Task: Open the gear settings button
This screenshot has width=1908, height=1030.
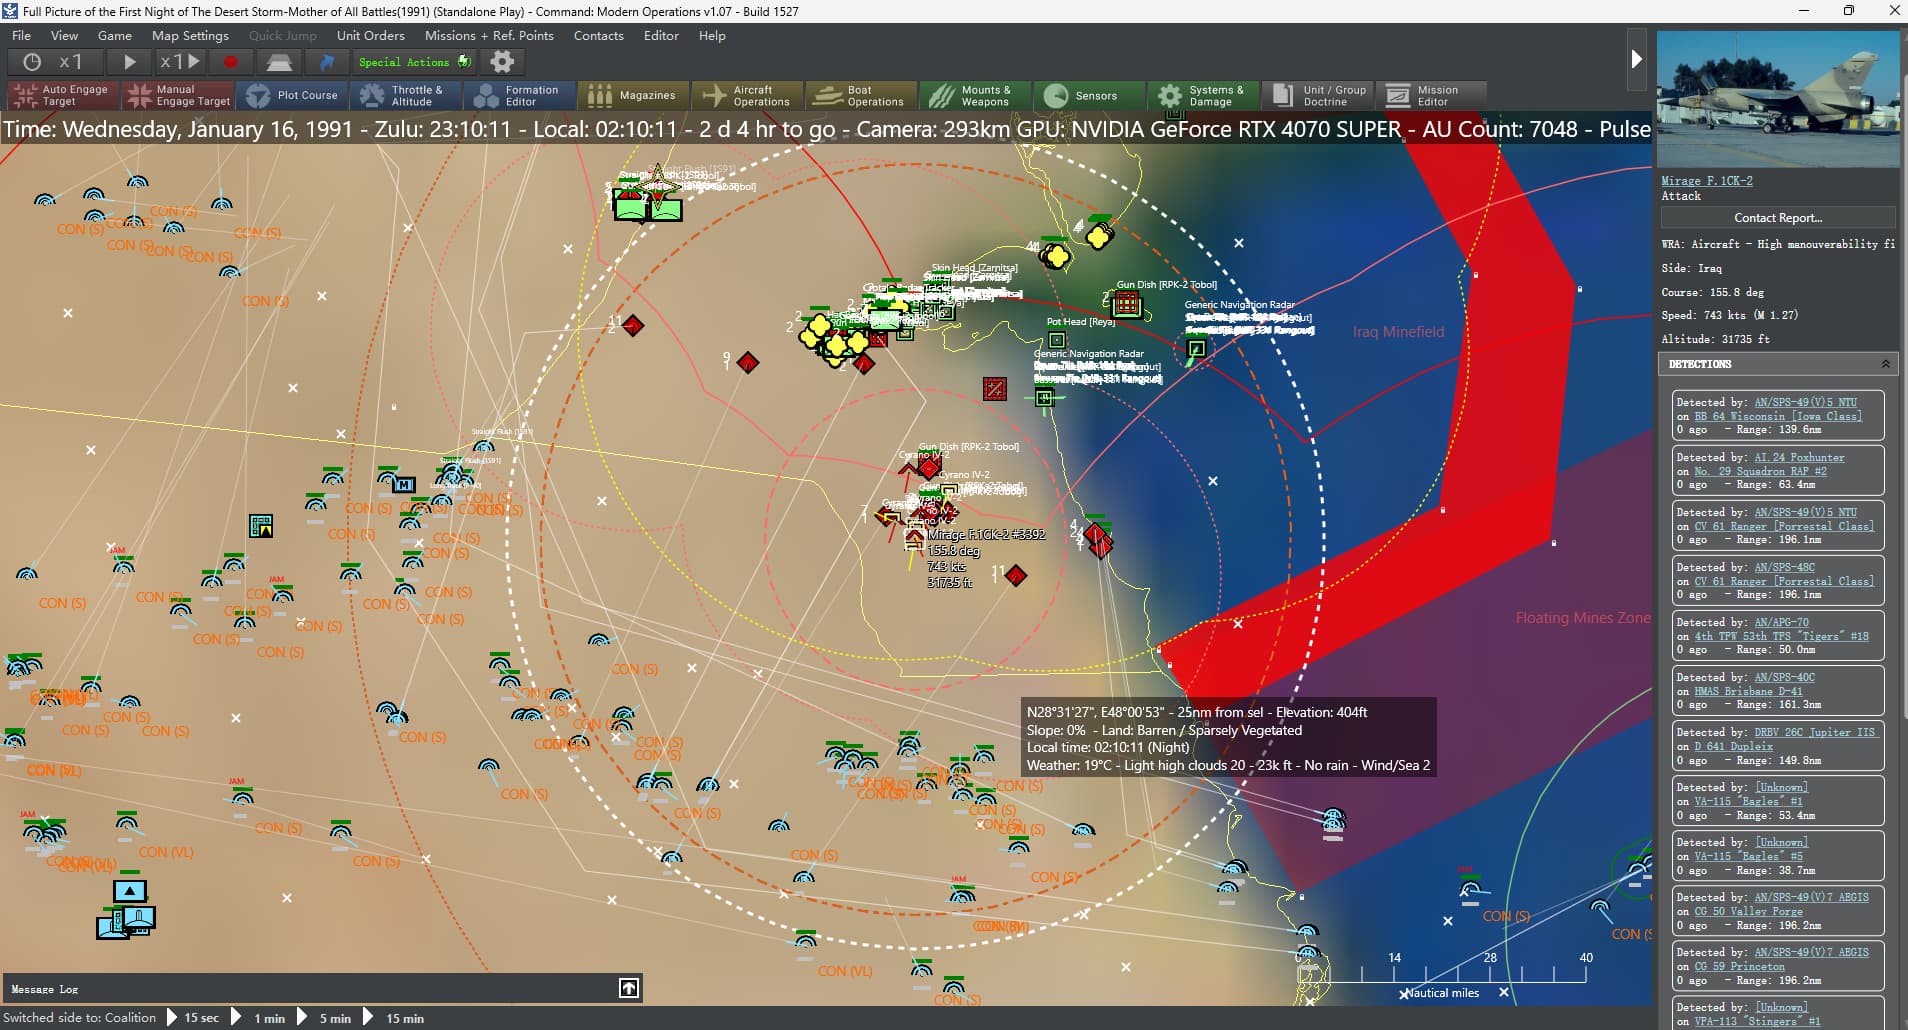Action: [x=502, y=62]
